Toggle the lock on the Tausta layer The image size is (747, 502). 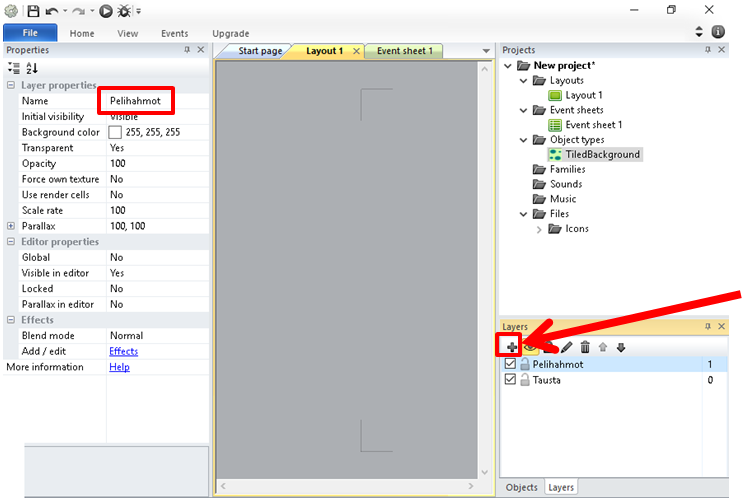[x=524, y=380]
